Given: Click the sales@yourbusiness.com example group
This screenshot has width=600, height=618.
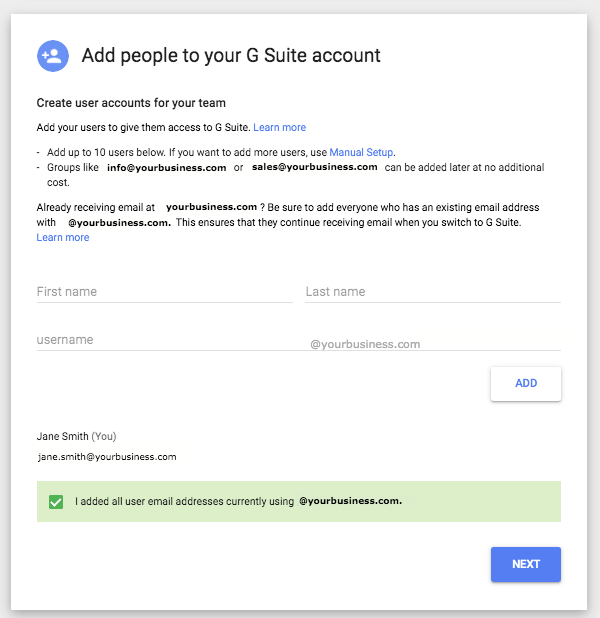Looking at the screenshot, I should [x=314, y=167].
